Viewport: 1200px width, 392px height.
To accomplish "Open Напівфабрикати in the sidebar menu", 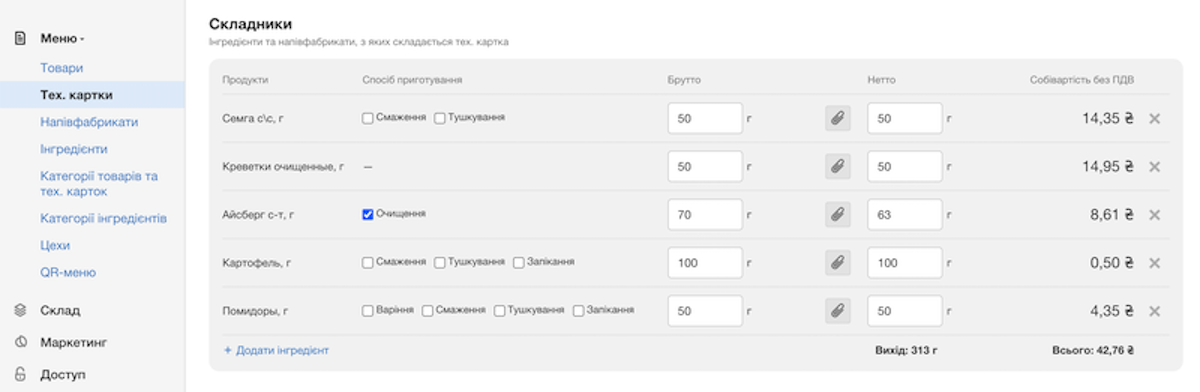I will point(89,122).
